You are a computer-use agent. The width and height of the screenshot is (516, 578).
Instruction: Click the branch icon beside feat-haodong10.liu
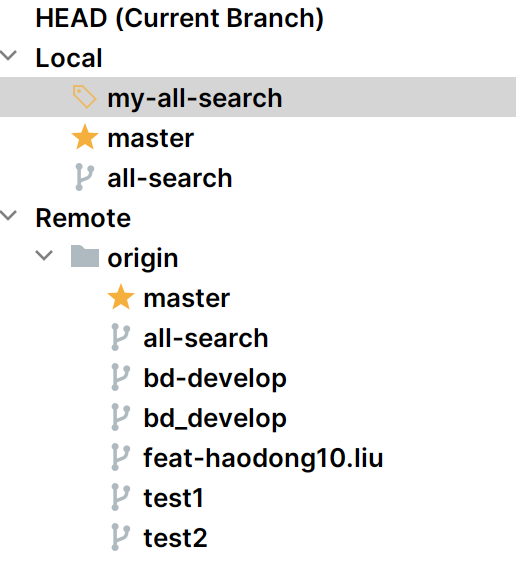[120, 457]
